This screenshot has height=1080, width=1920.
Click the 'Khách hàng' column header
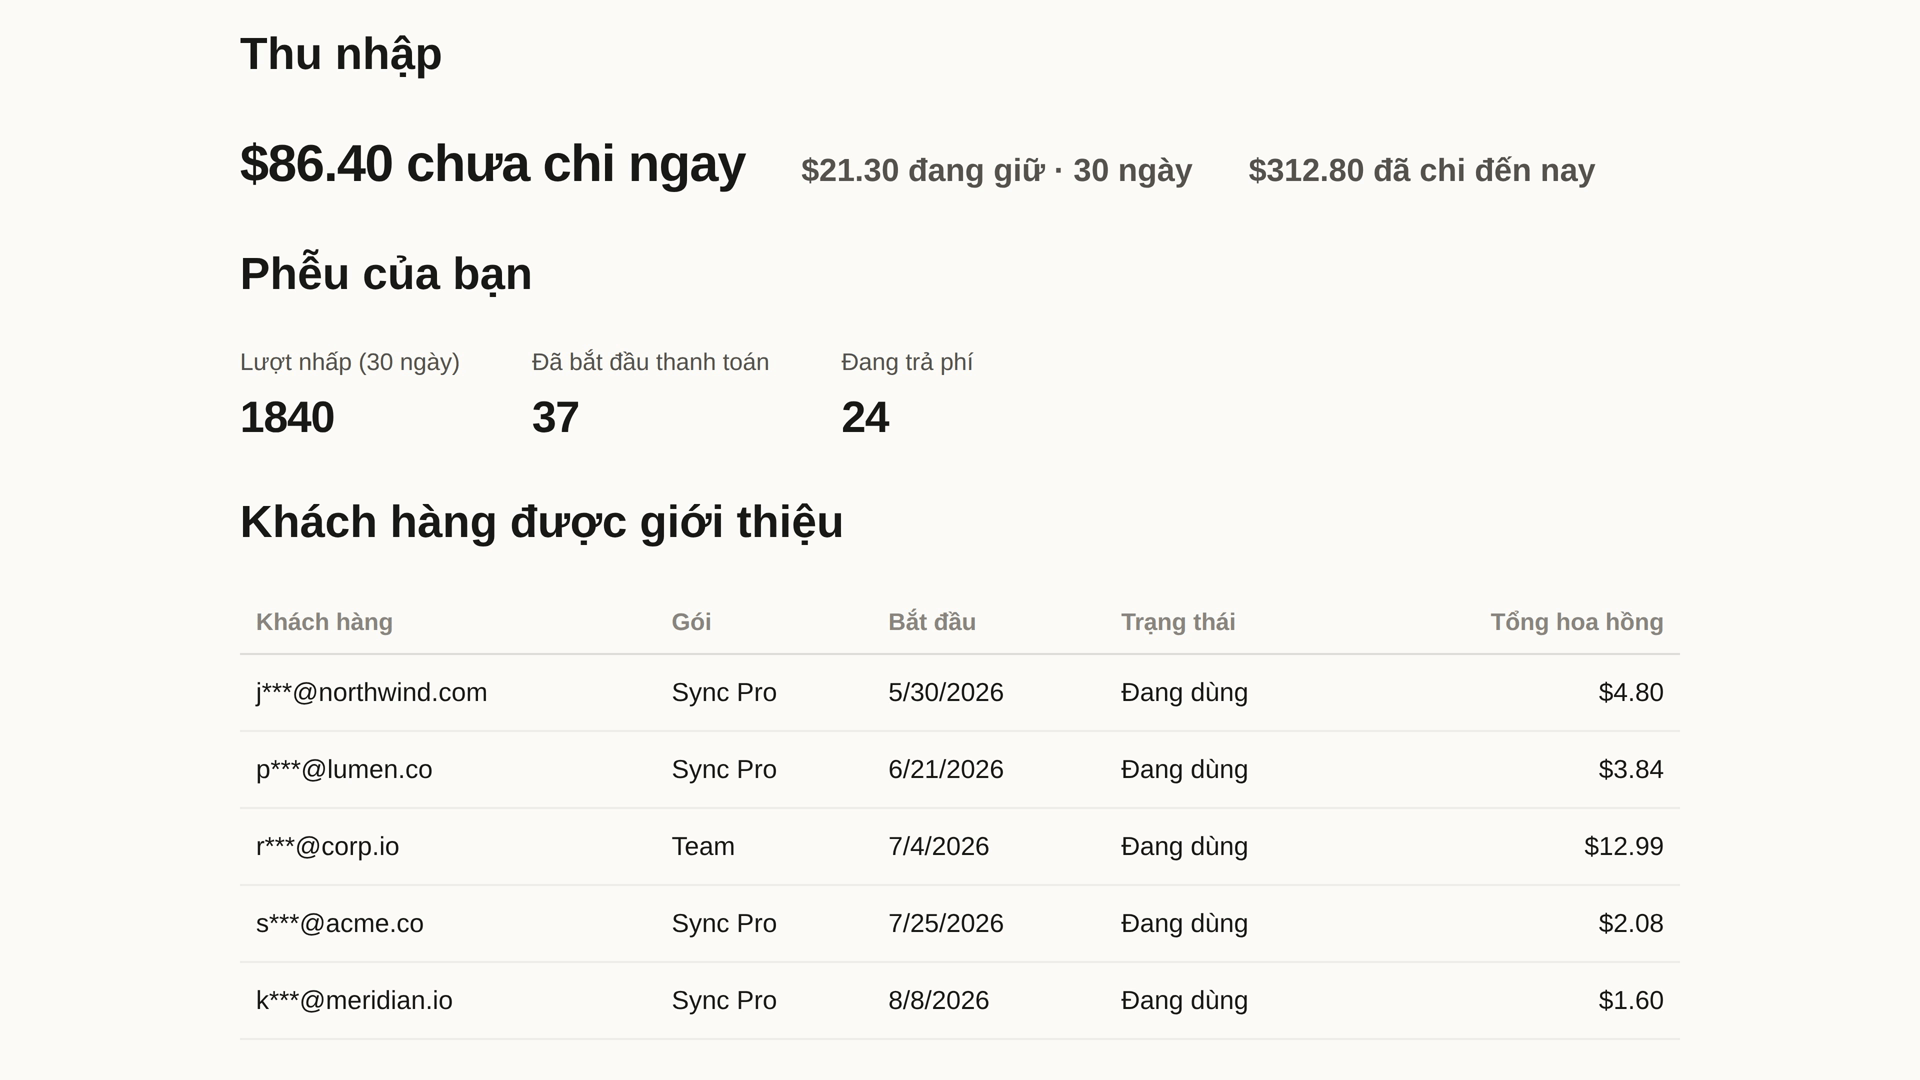[x=324, y=622]
